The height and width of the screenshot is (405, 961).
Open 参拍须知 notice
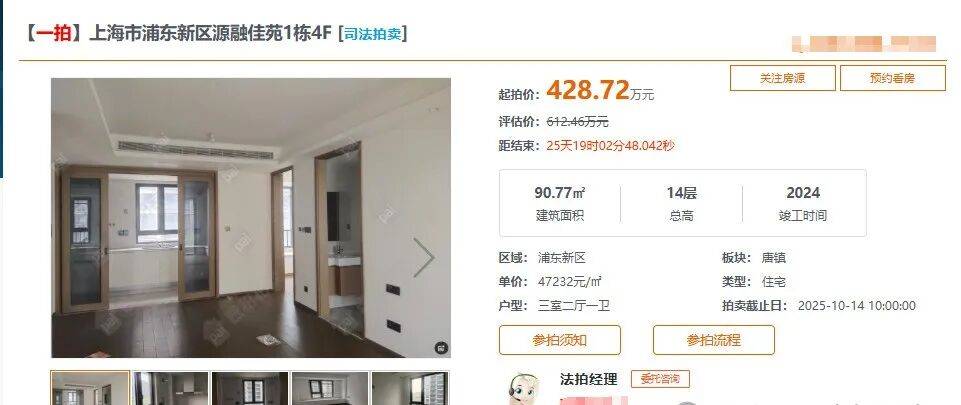[560, 340]
